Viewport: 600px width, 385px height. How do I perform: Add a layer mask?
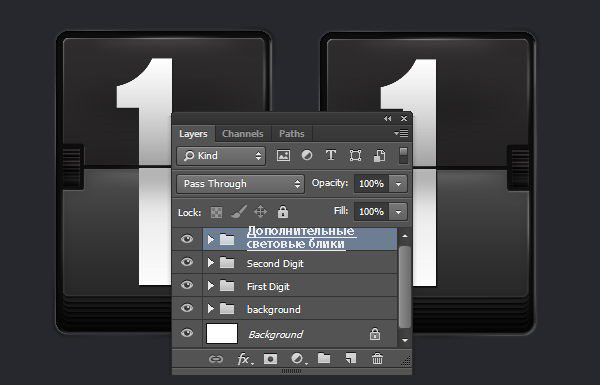point(271,359)
